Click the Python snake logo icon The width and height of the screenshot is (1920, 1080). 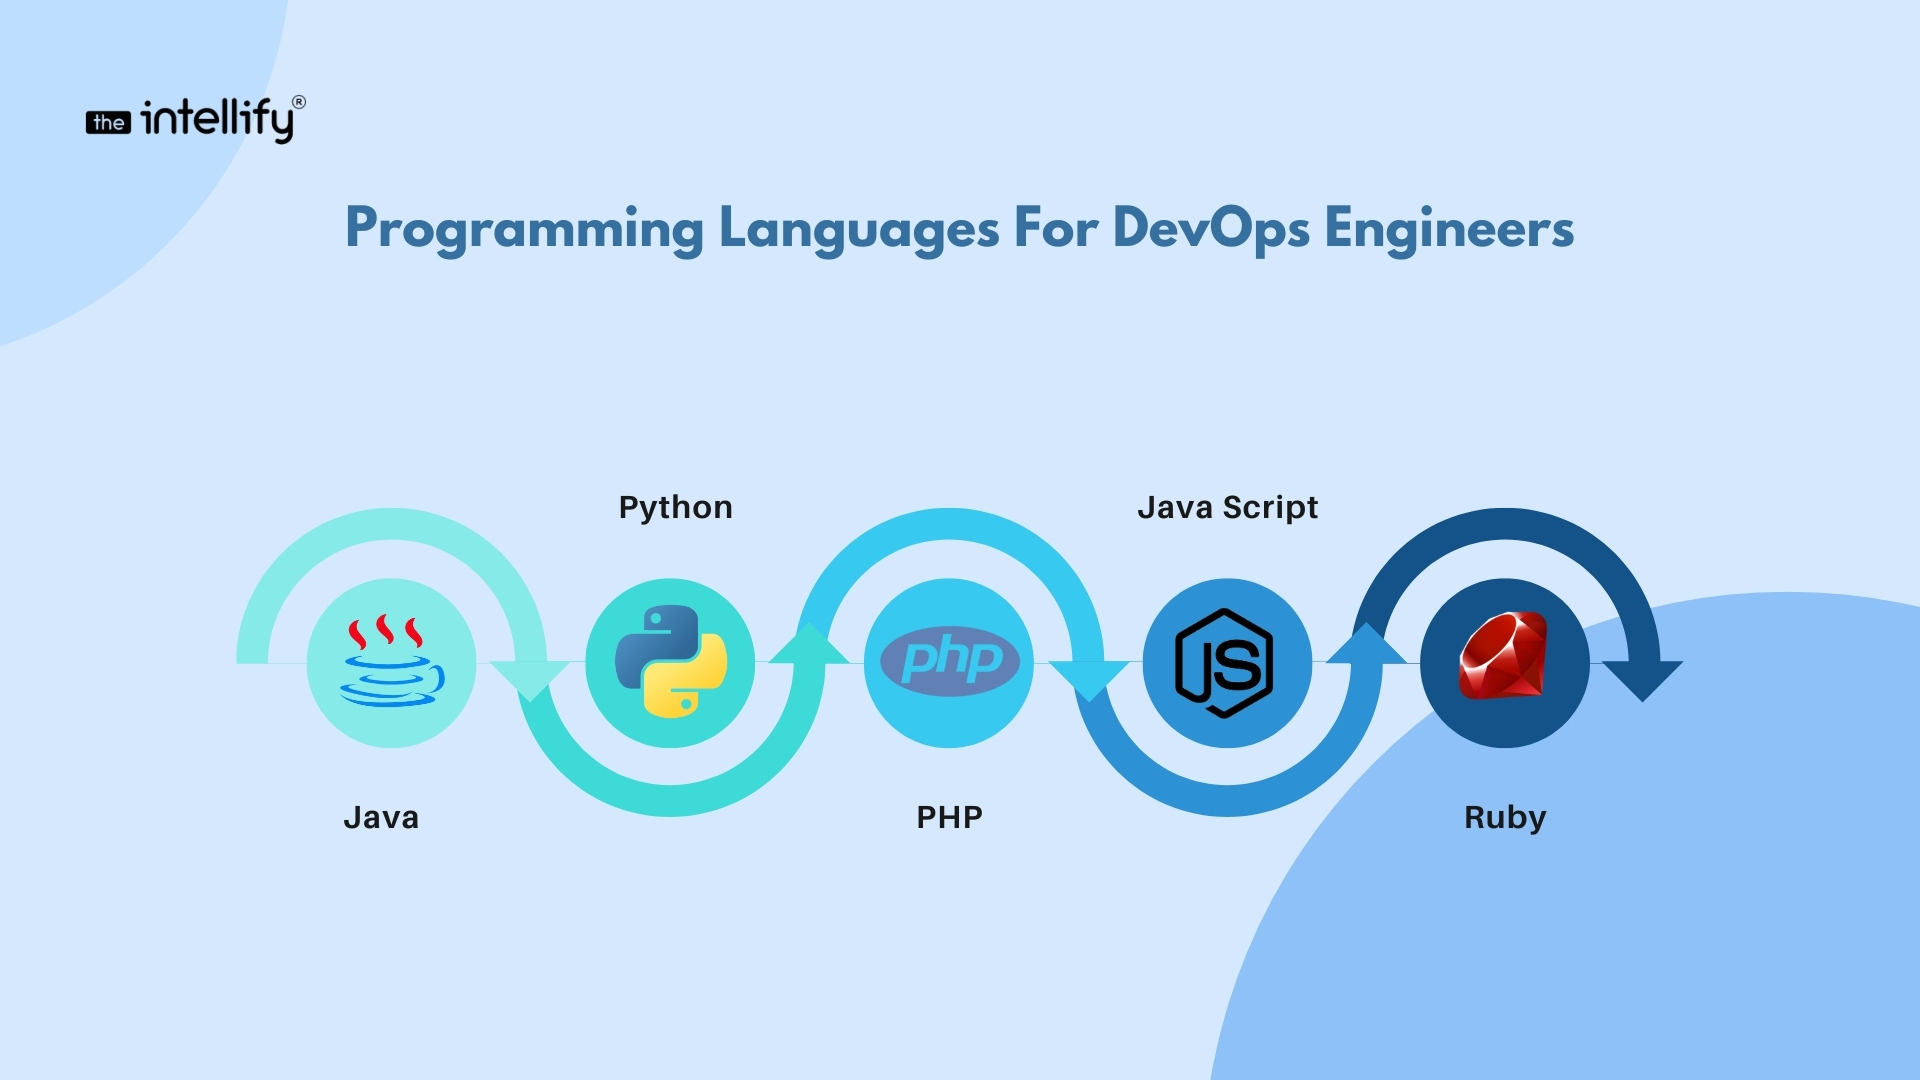[x=670, y=663]
